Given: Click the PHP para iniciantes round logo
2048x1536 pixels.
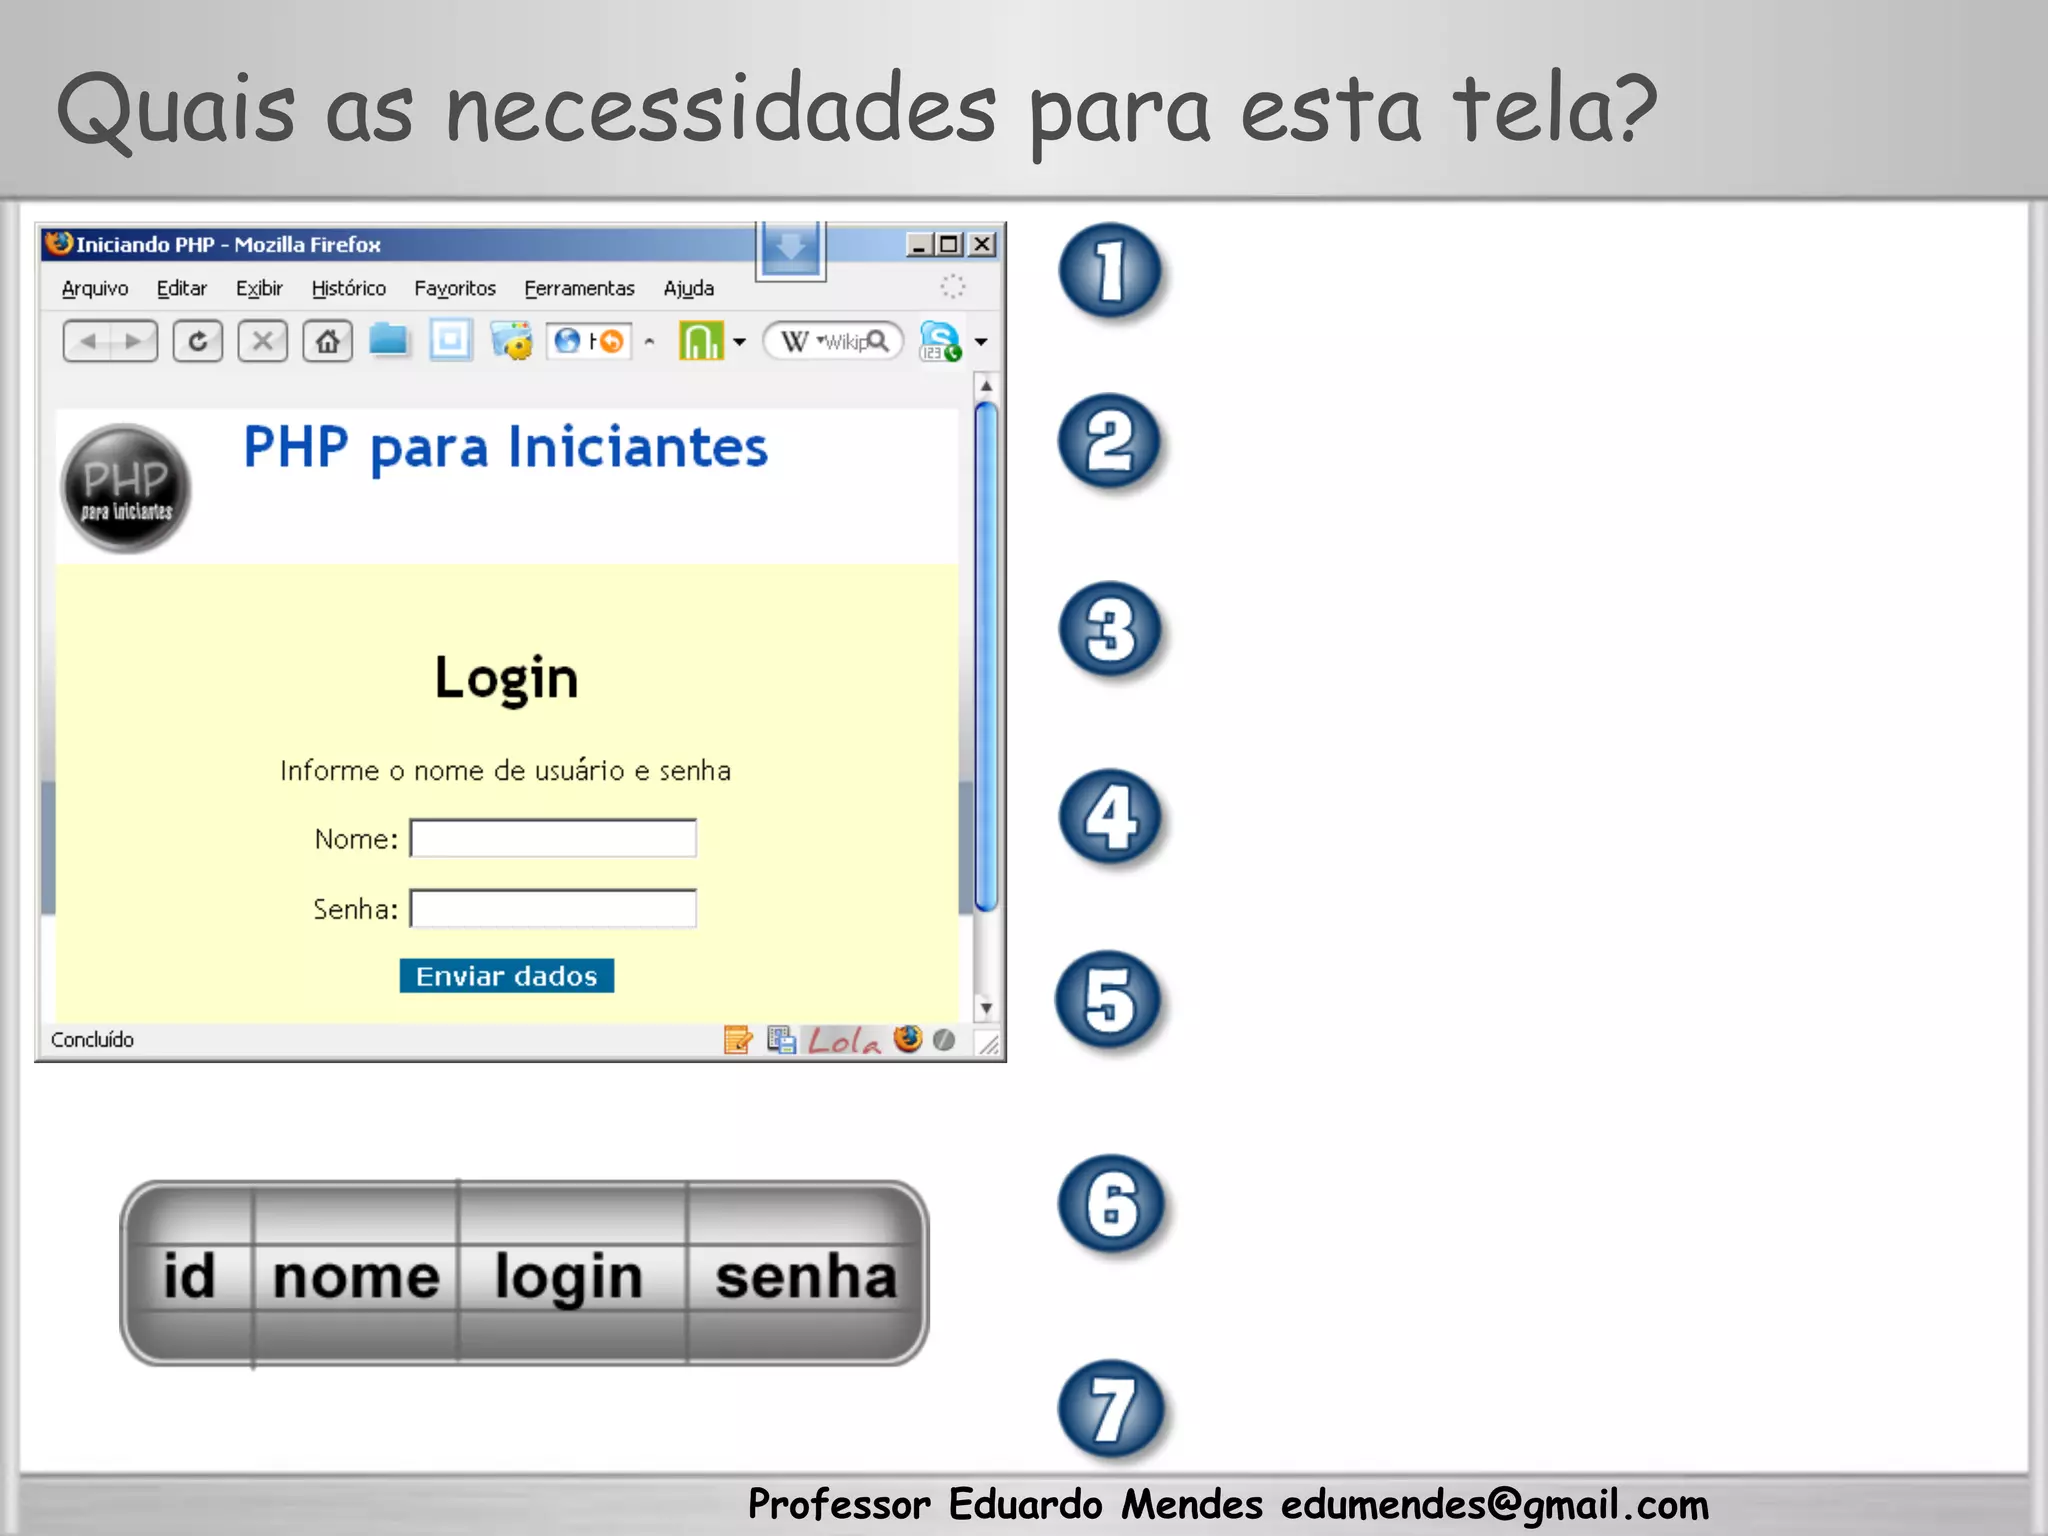Looking at the screenshot, I should (x=126, y=488).
